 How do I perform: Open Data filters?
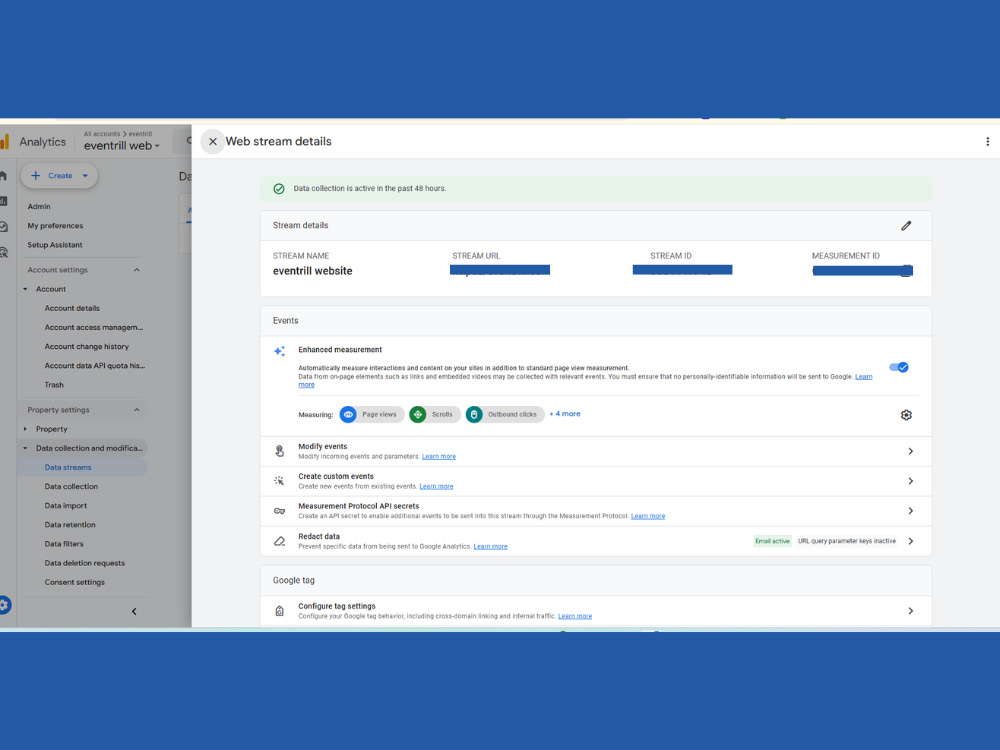[64, 544]
